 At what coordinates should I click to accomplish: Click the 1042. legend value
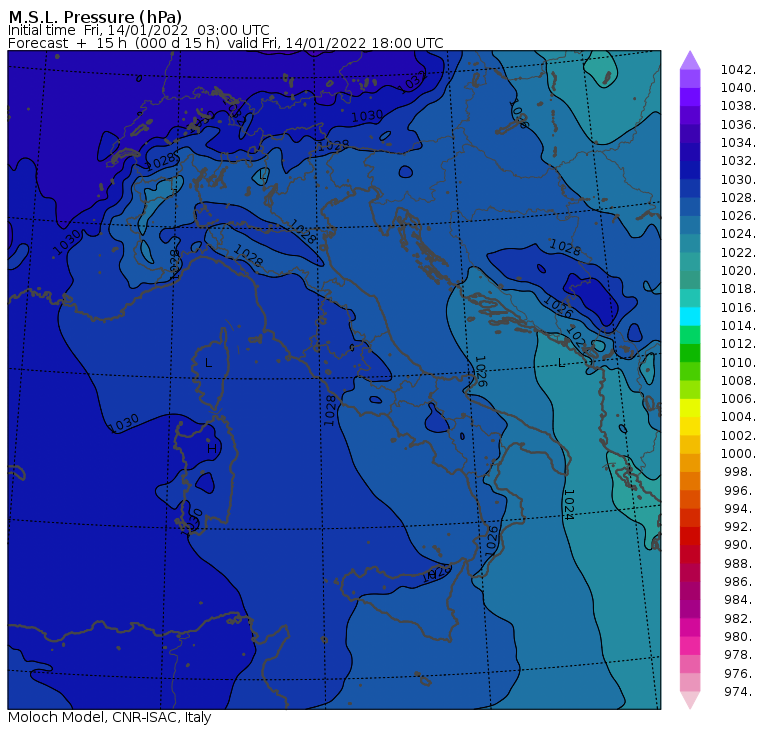(738, 70)
